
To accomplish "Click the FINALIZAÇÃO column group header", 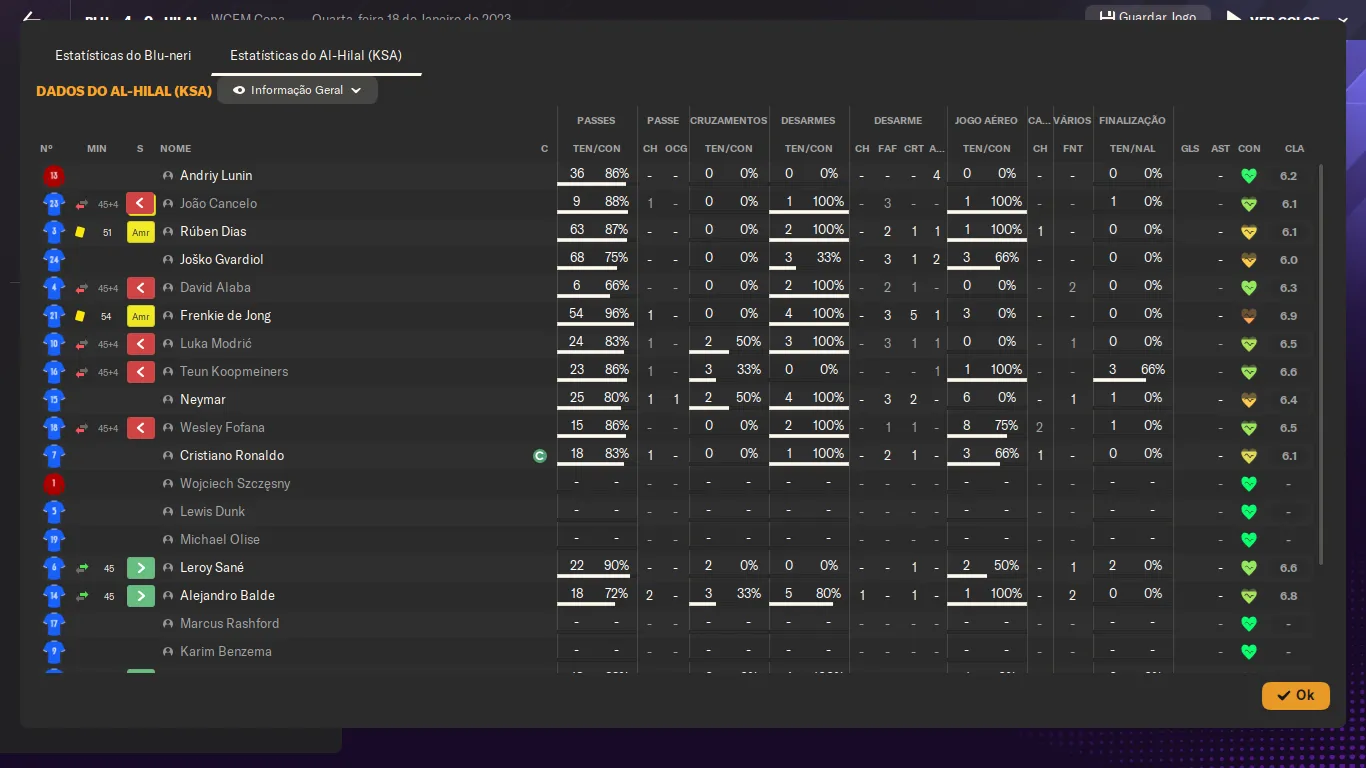I will [x=1132, y=121].
